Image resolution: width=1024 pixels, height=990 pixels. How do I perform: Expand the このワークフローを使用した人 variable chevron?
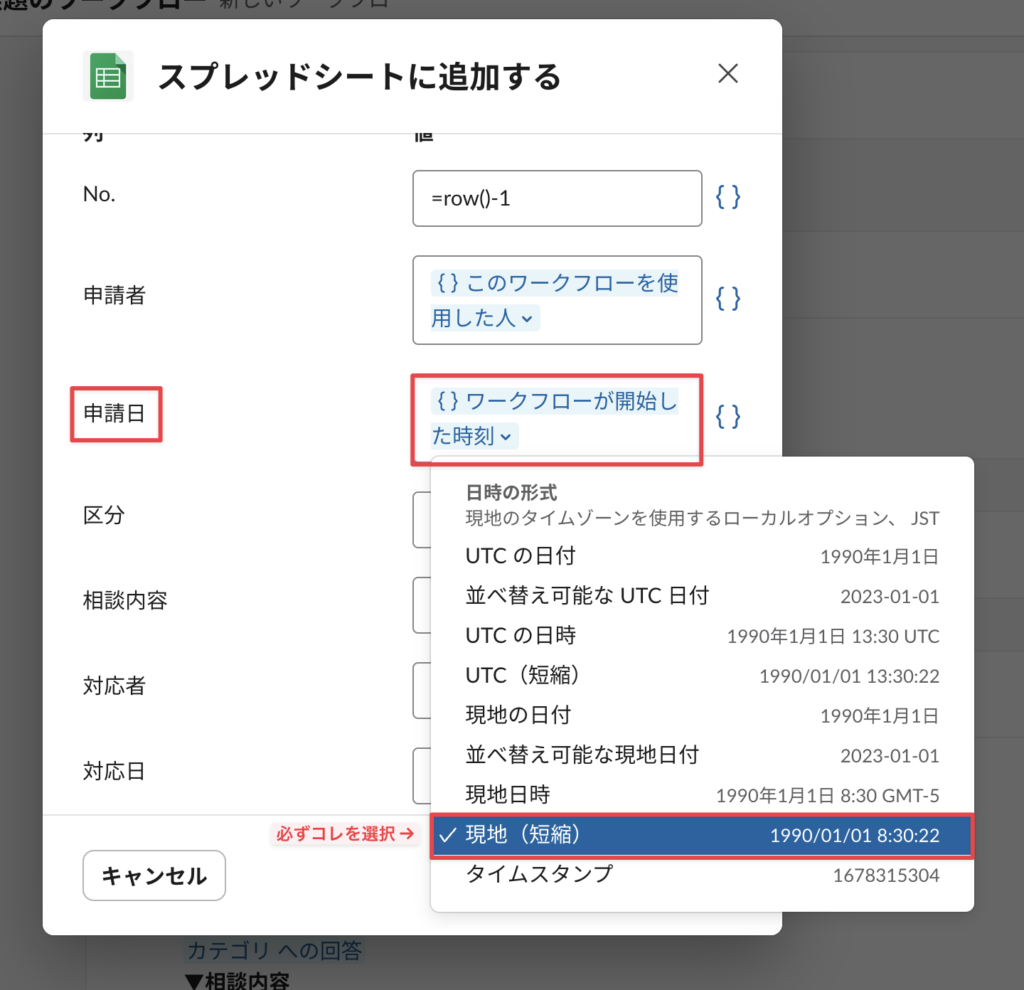pos(527,320)
